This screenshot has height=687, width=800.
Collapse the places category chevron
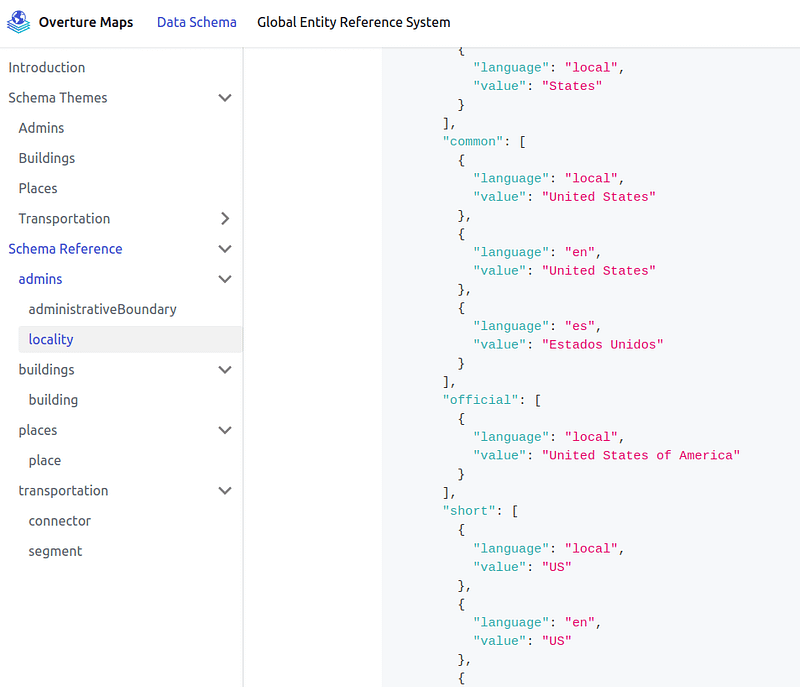[x=225, y=430]
